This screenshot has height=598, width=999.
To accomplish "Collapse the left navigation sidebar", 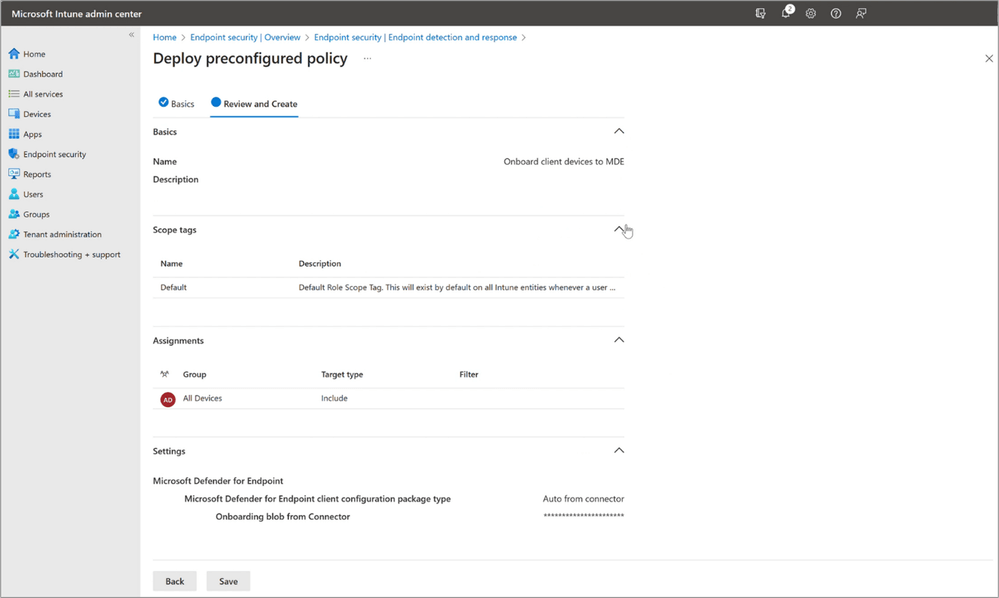I will coord(131,34).
